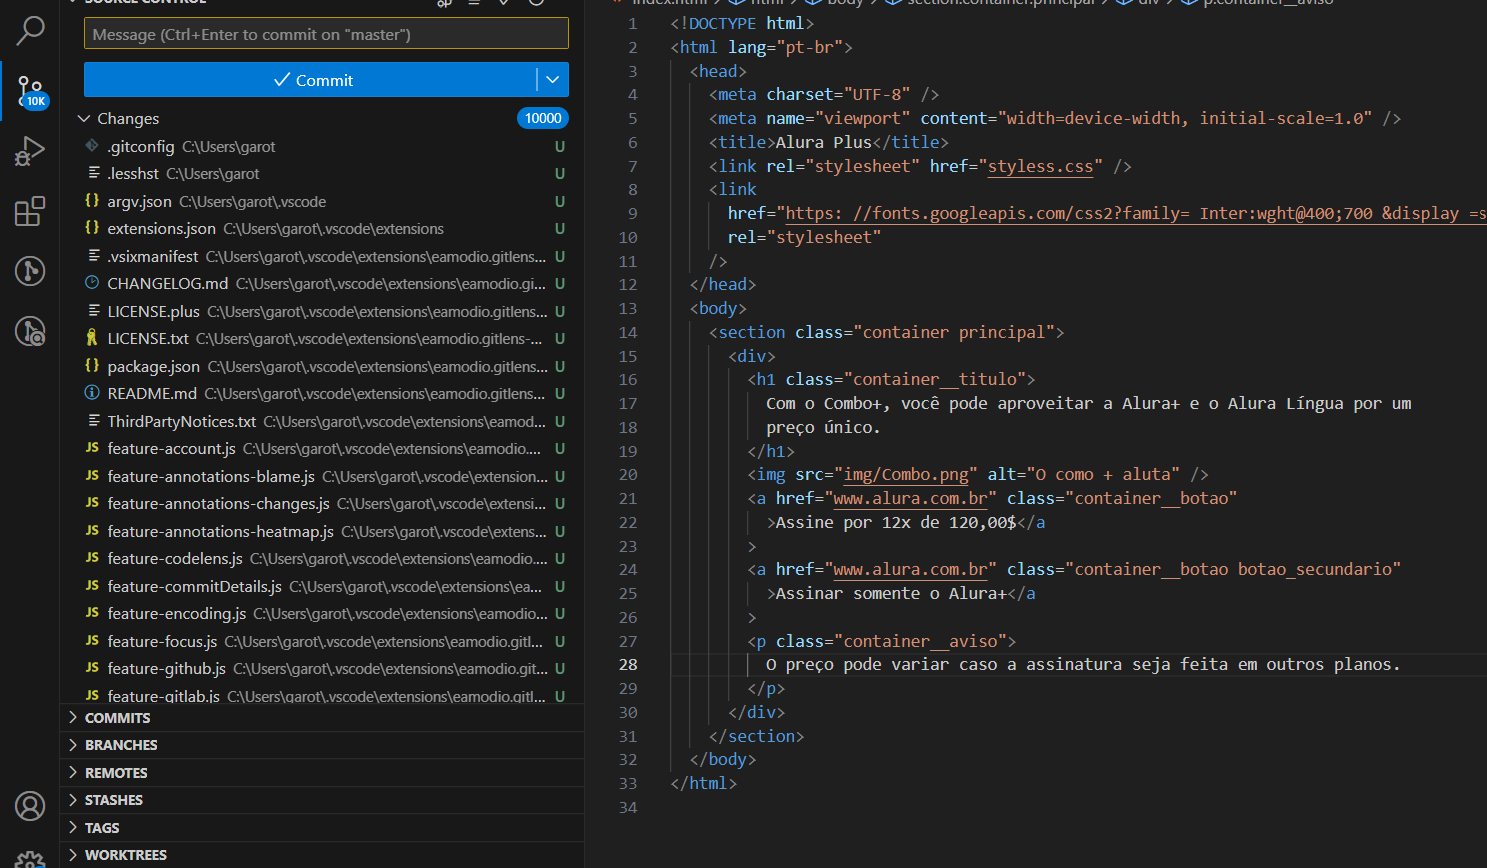Viewport: 1487px width, 868px height.
Task: Click the 'O preço pode variar' text line
Action: coord(1083,664)
